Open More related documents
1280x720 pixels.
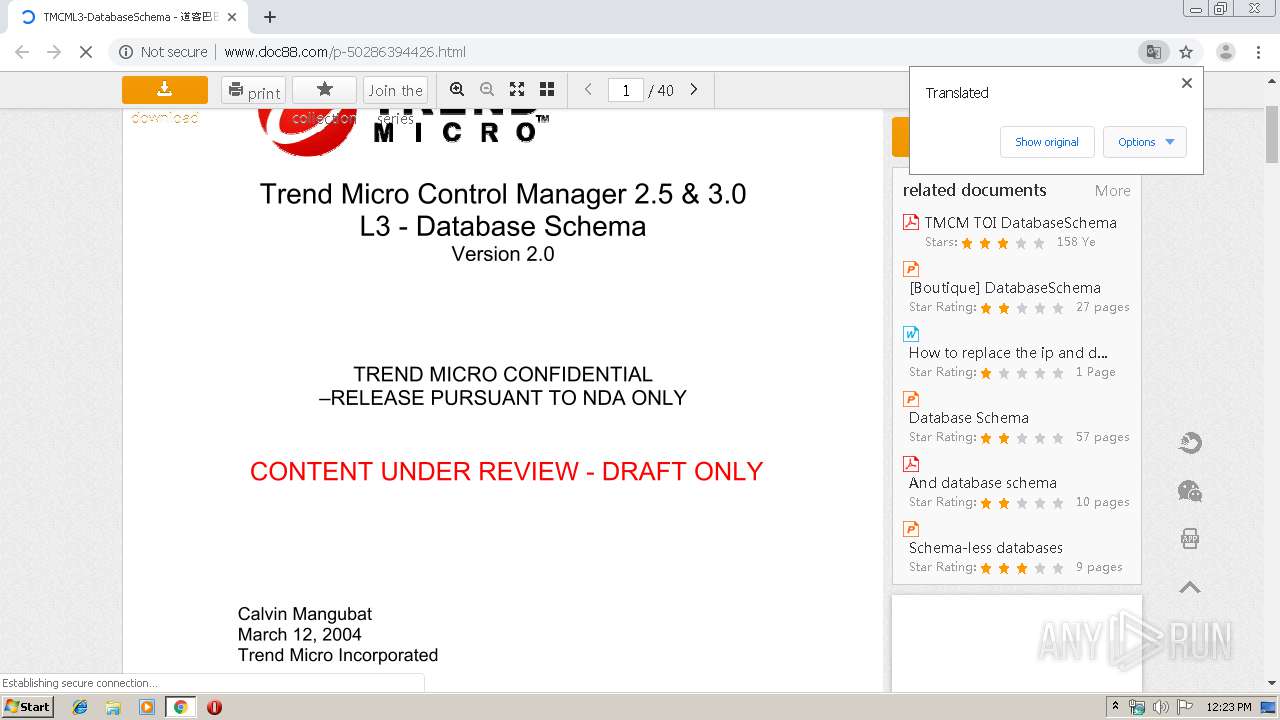click(x=1112, y=191)
